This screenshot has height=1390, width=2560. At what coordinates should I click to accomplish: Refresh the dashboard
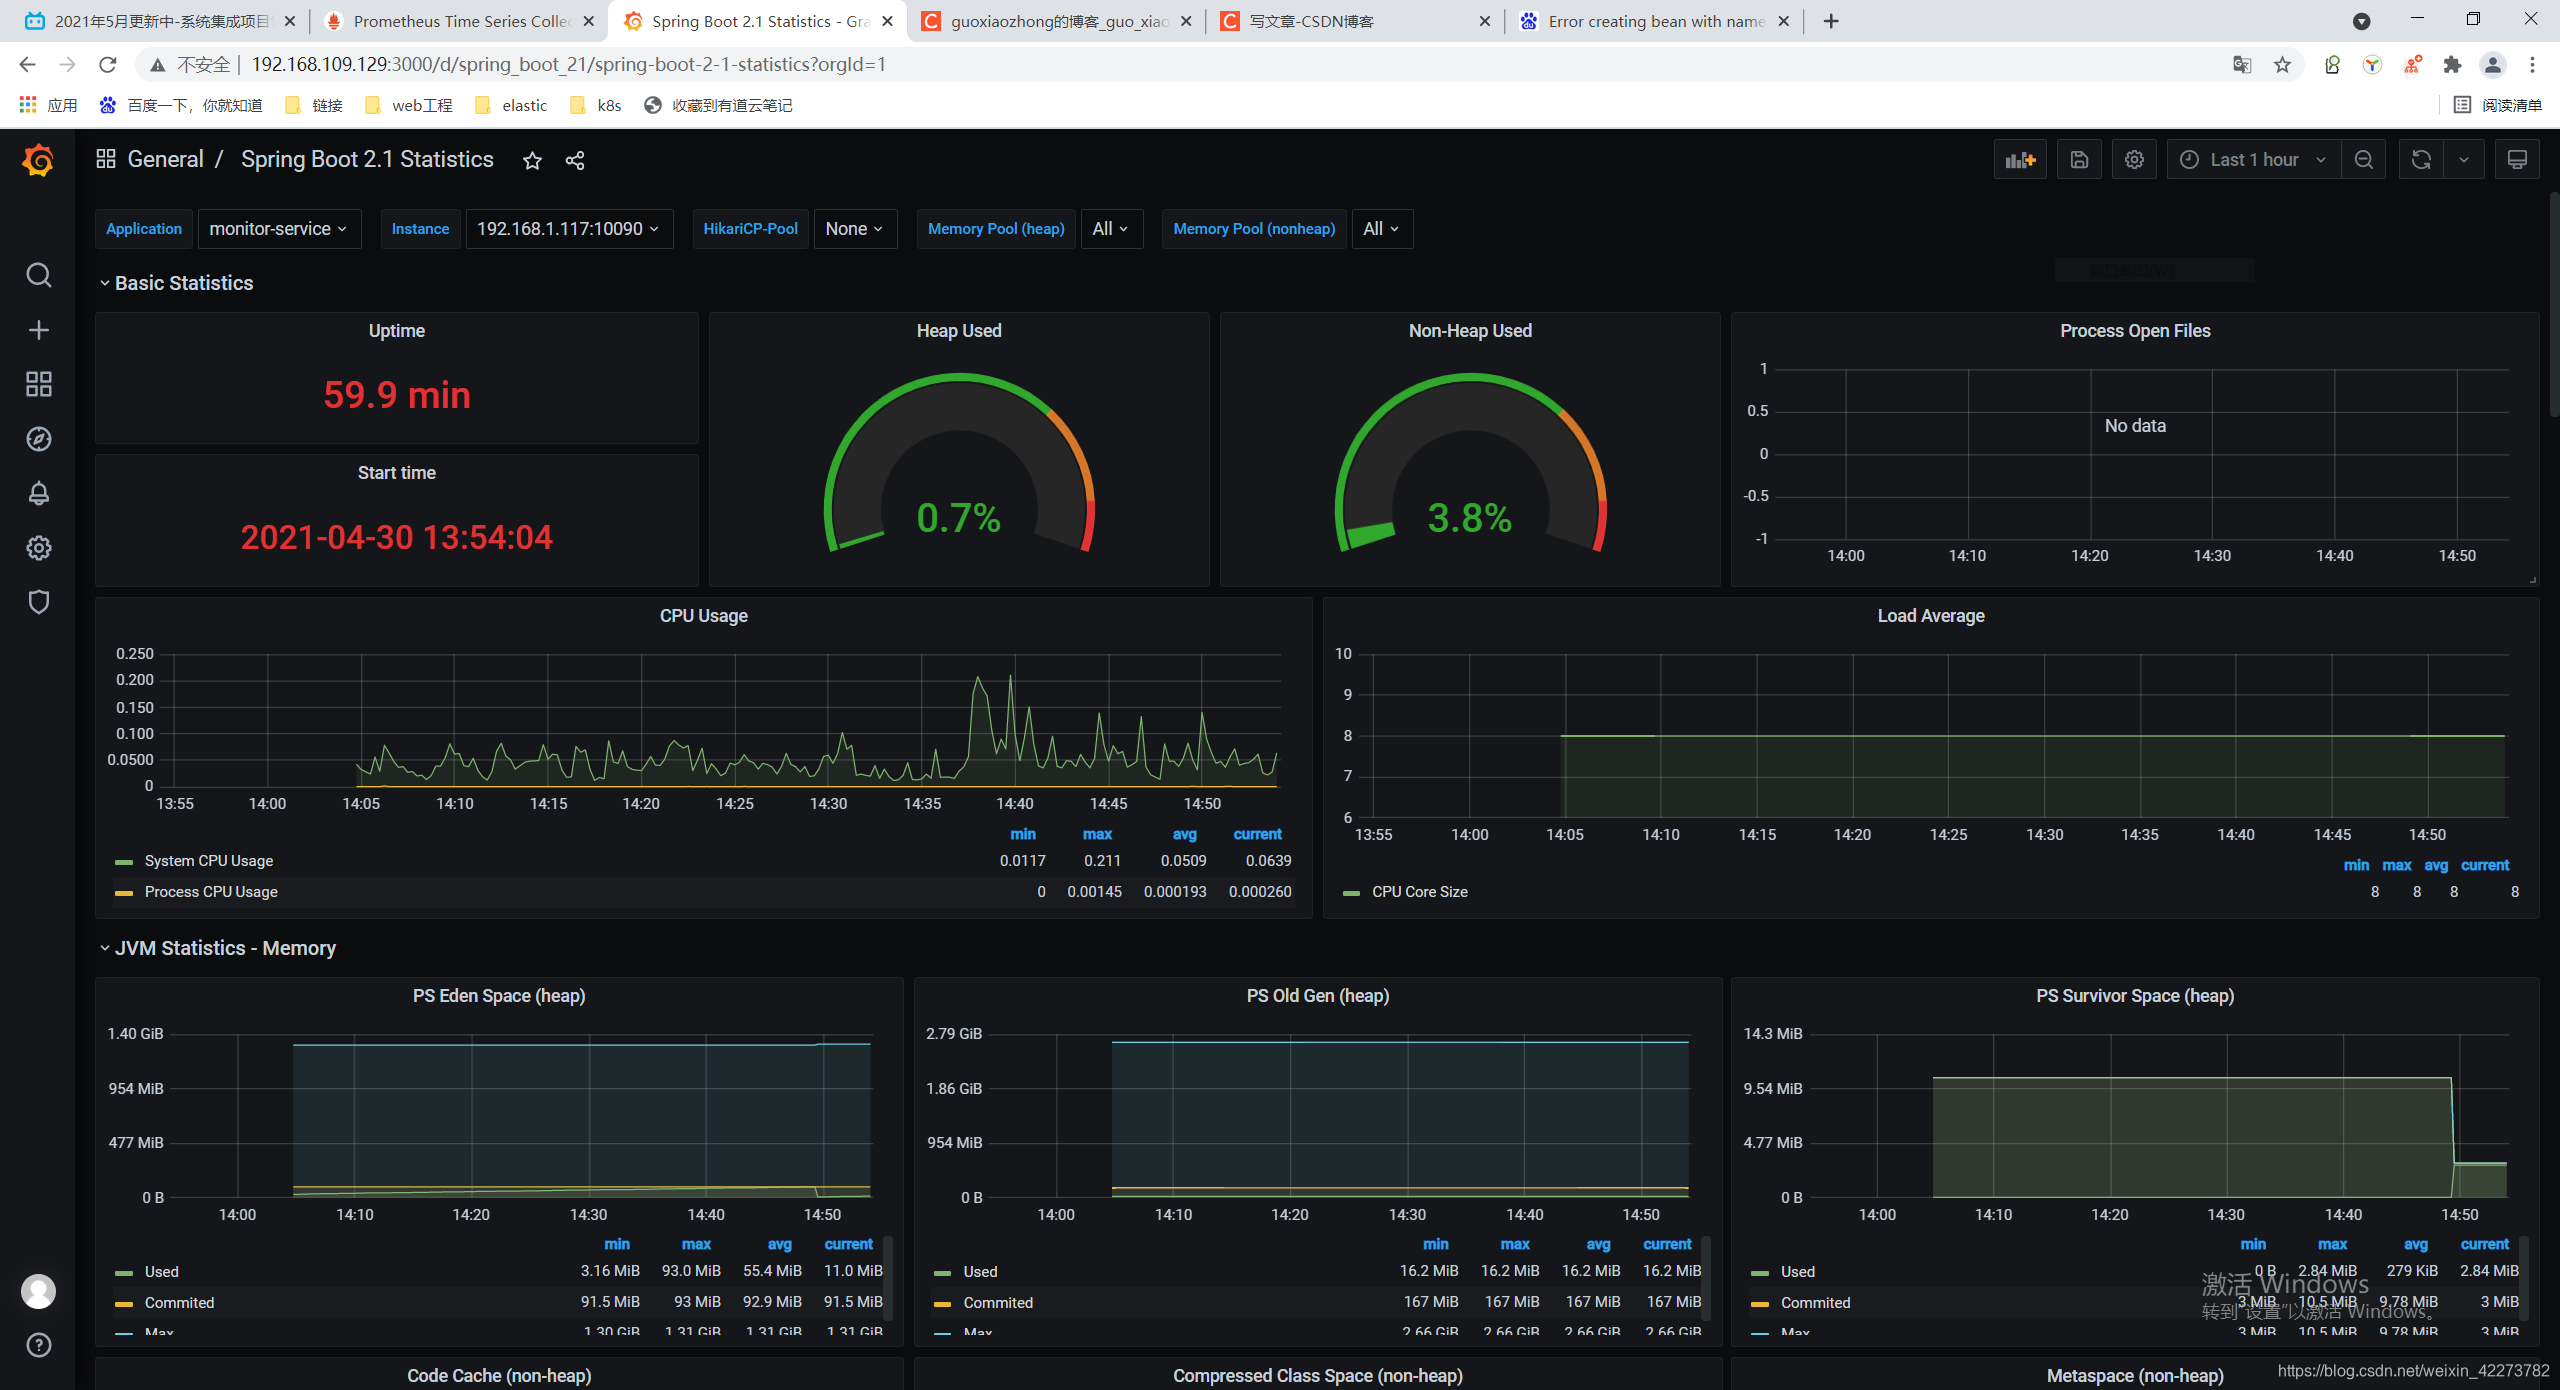pyautogui.click(x=2421, y=160)
